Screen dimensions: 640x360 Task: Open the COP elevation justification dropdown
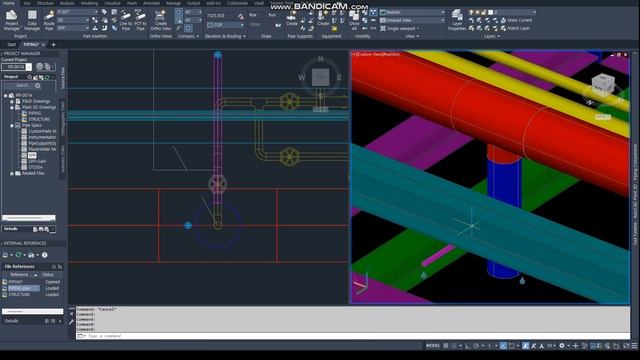pos(225,25)
